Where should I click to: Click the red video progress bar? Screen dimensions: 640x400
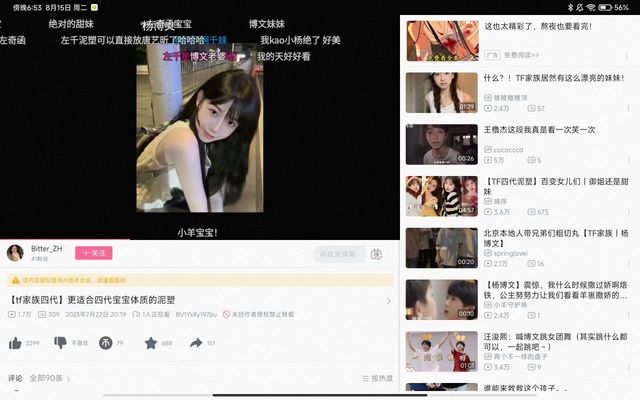click(64, 239)
